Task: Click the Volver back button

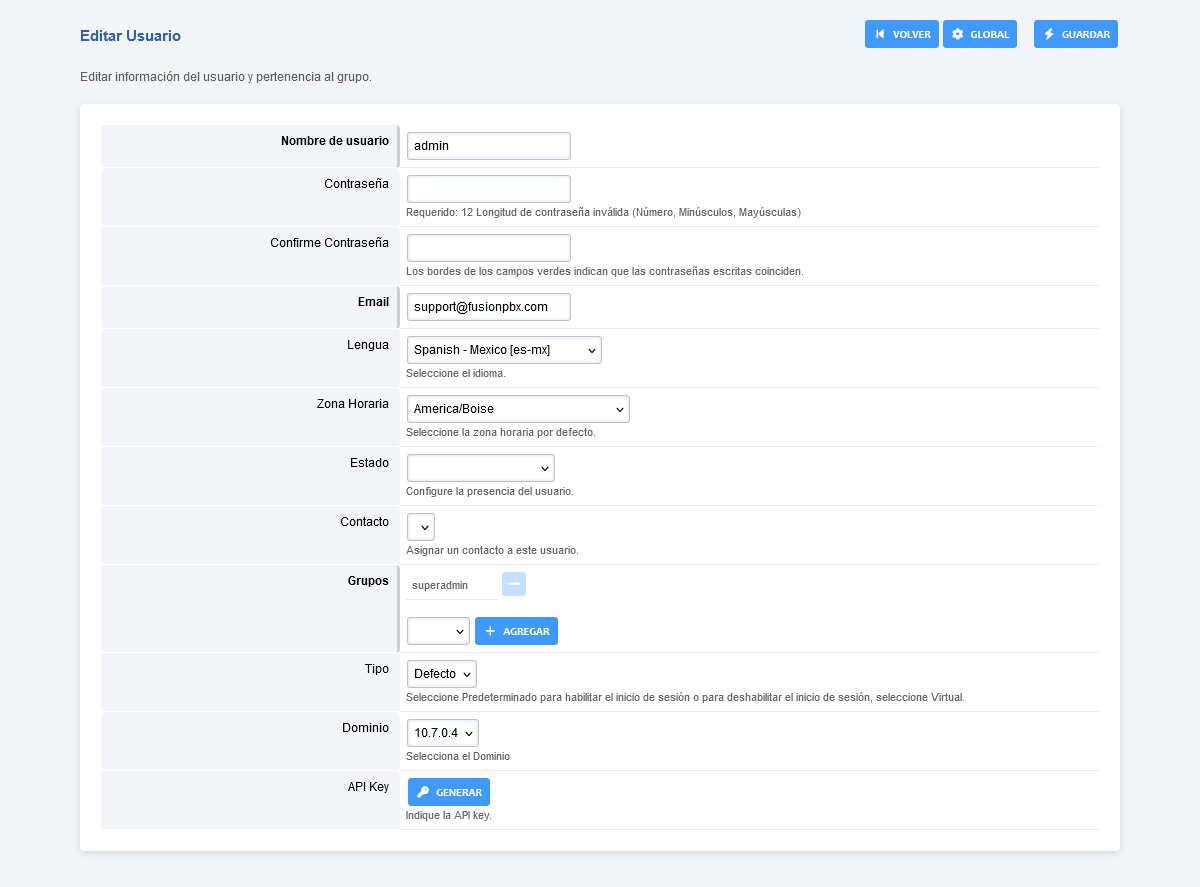Action: point(901,34)
